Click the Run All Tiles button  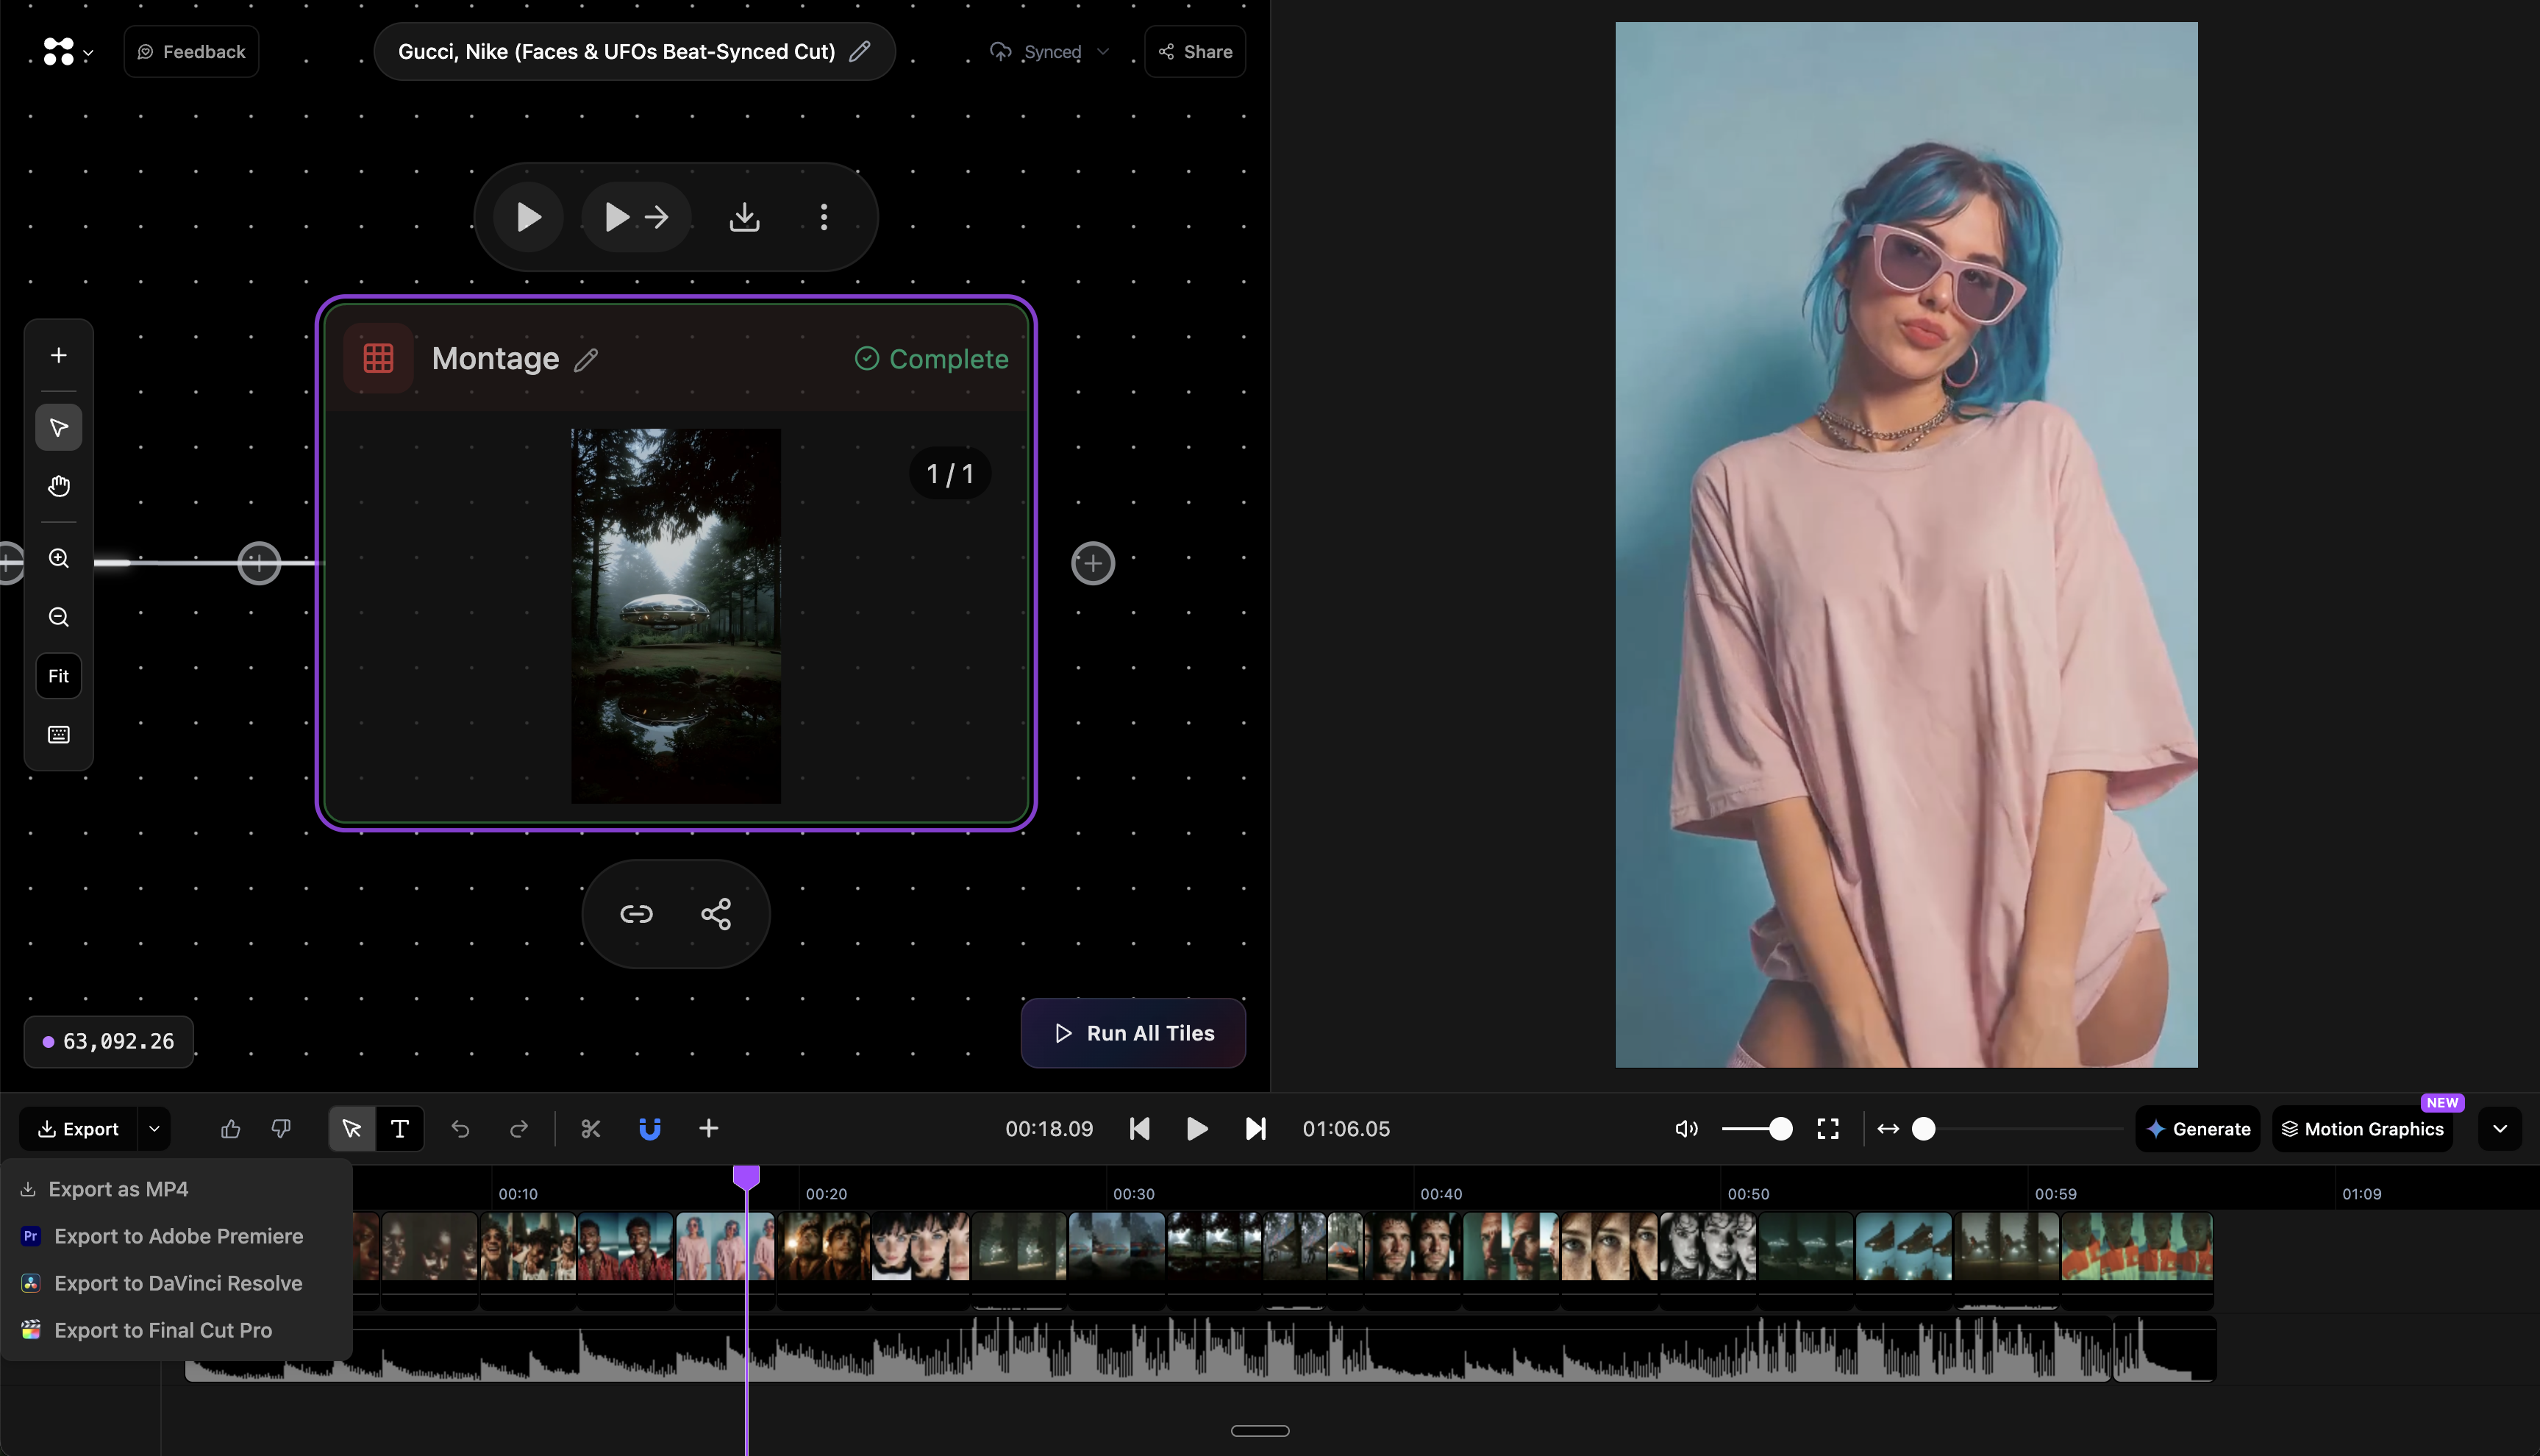coord(1133,1033)
